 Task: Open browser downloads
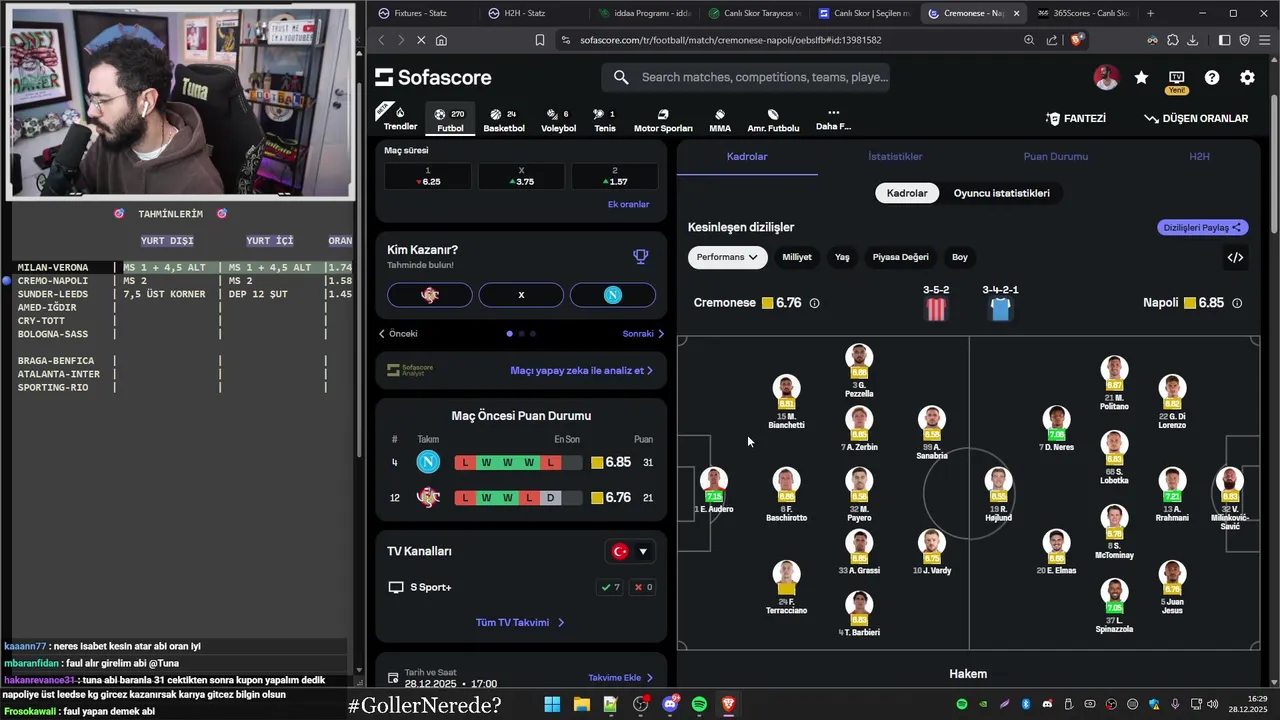[1192, 40]
